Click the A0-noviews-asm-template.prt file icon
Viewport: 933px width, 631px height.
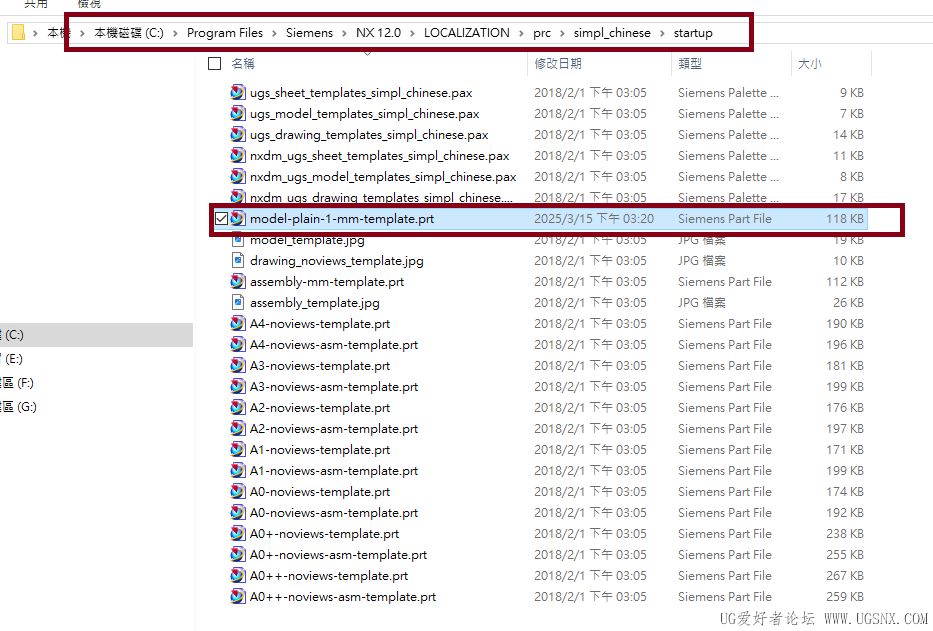click(x=237, y=513)
